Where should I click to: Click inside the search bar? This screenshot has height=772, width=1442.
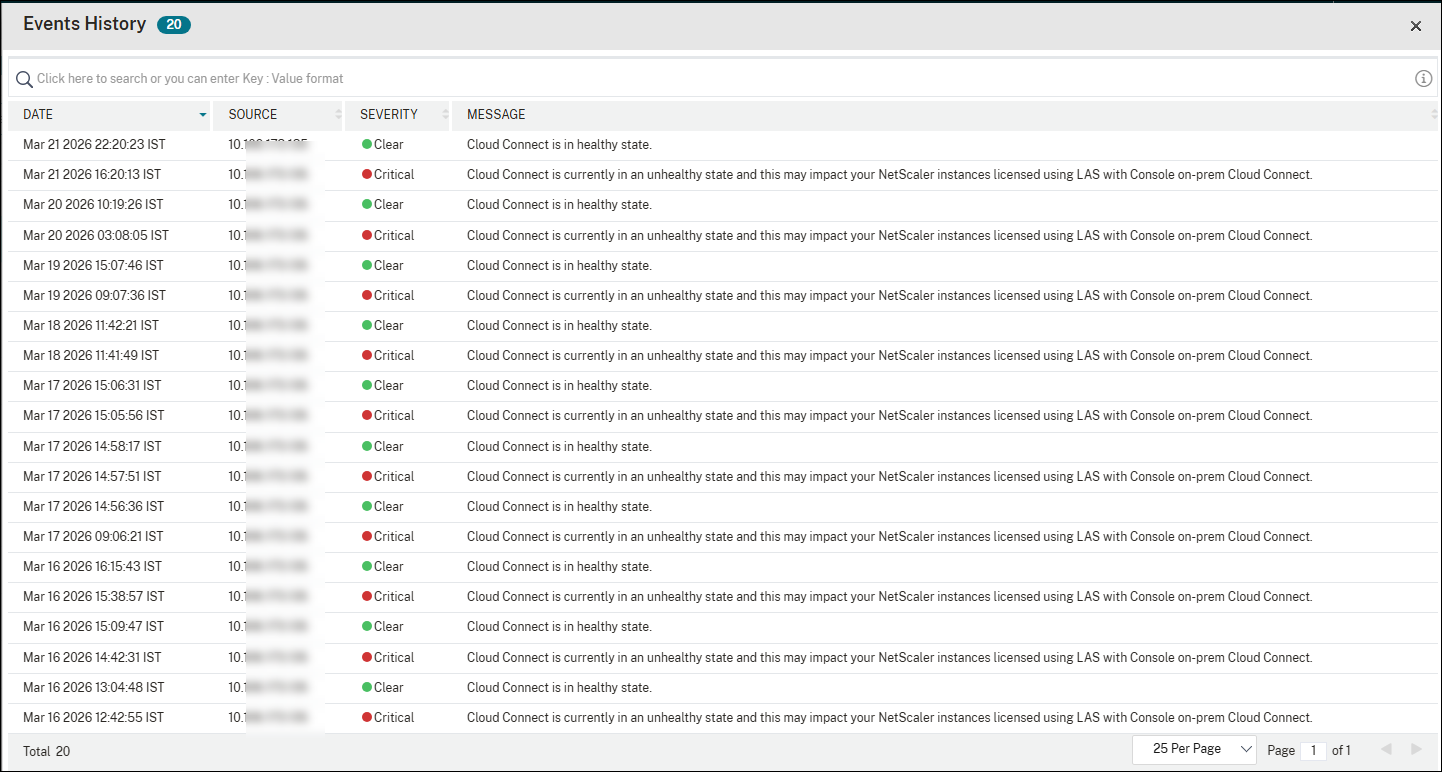(x=400, y=78)
